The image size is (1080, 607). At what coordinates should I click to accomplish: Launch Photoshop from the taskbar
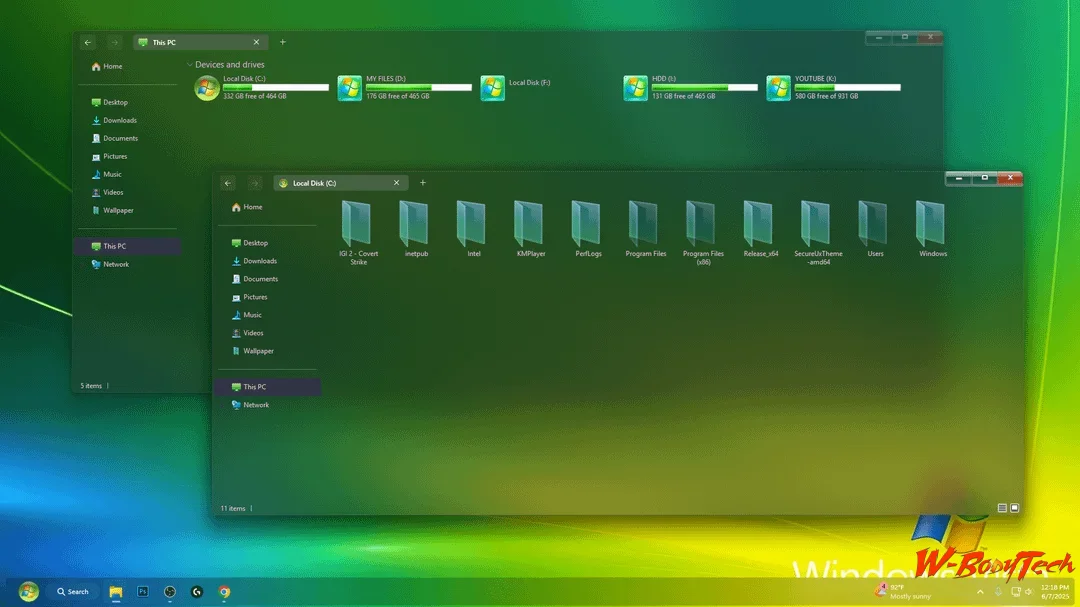pos(145,591)
